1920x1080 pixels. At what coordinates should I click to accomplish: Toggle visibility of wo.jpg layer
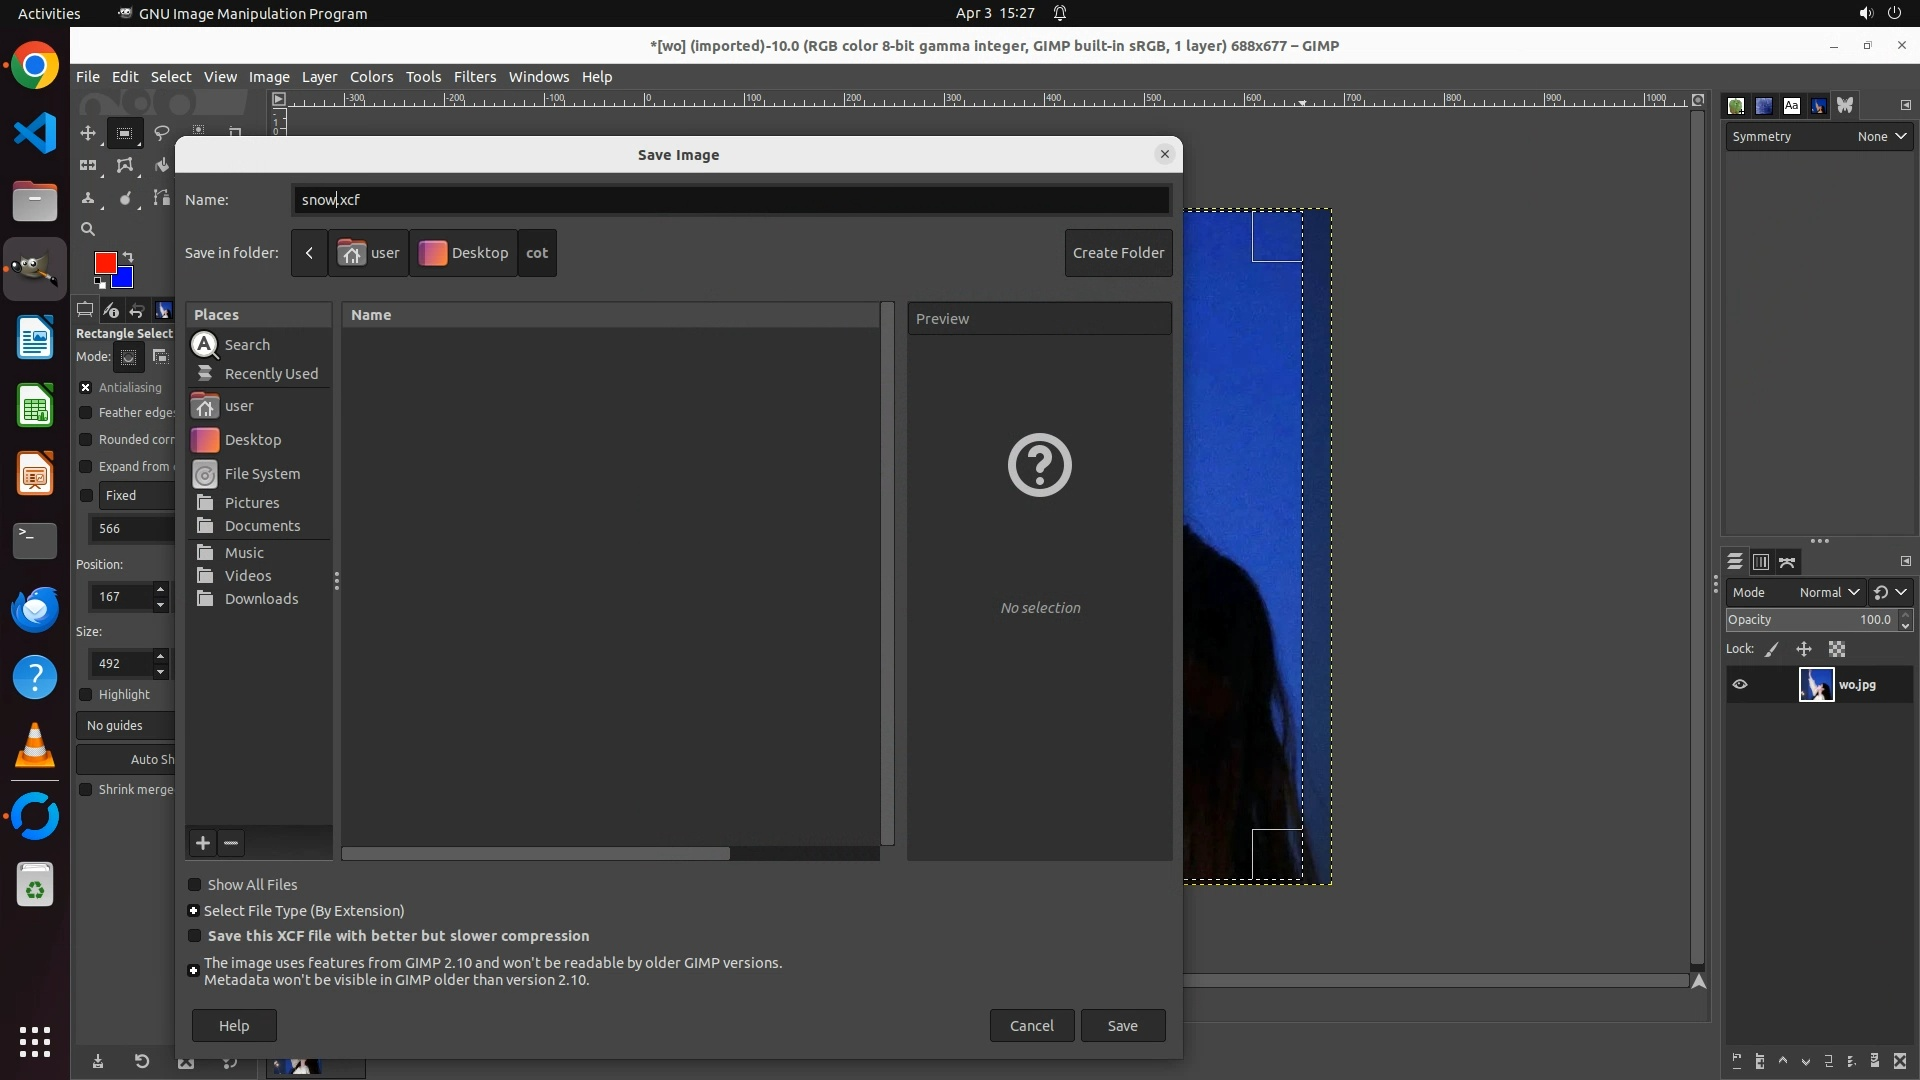(x=1740, y=685)
